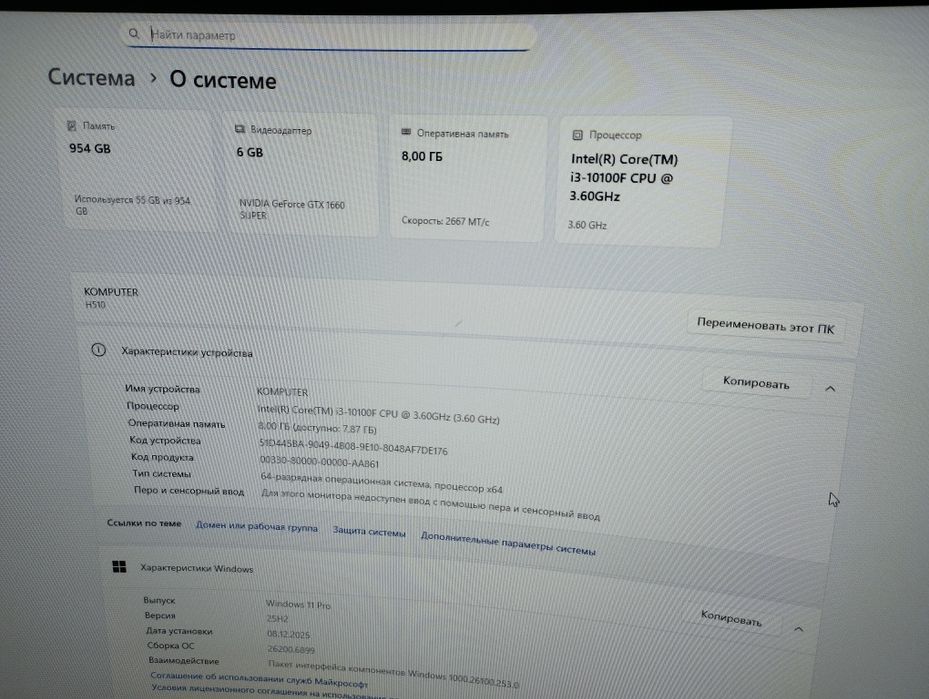
Task: Open the Оперативная память 8,00 ГБ card
Action: point(467,179)
